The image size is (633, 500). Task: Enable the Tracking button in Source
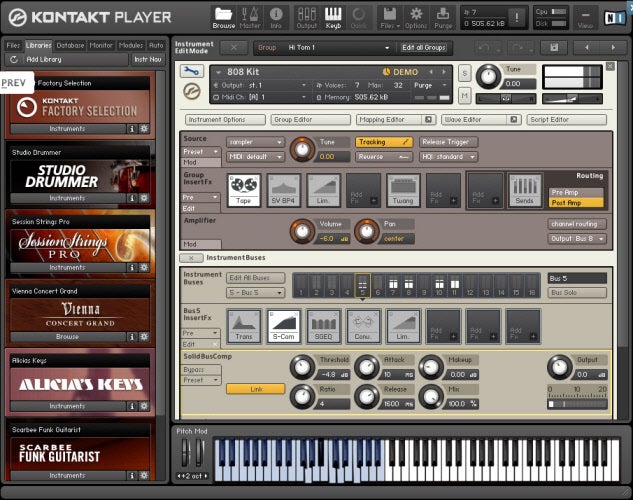click(x=383, y=142)
